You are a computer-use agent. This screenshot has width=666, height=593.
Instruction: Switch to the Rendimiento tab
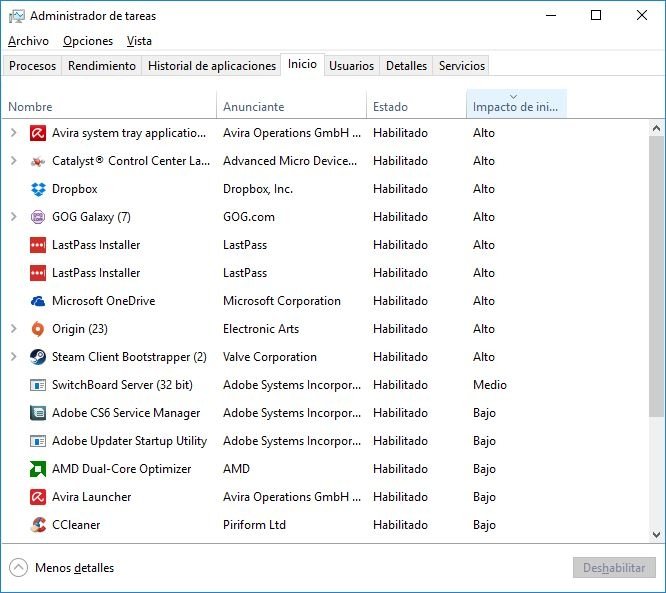pyautogui.click(x=102, y=66)
